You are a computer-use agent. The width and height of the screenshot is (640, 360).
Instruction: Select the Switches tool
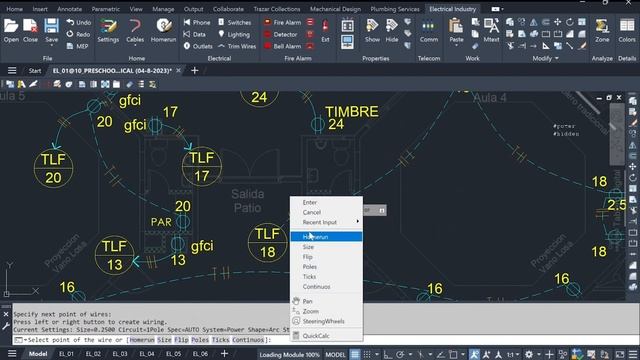coord(234,22)
